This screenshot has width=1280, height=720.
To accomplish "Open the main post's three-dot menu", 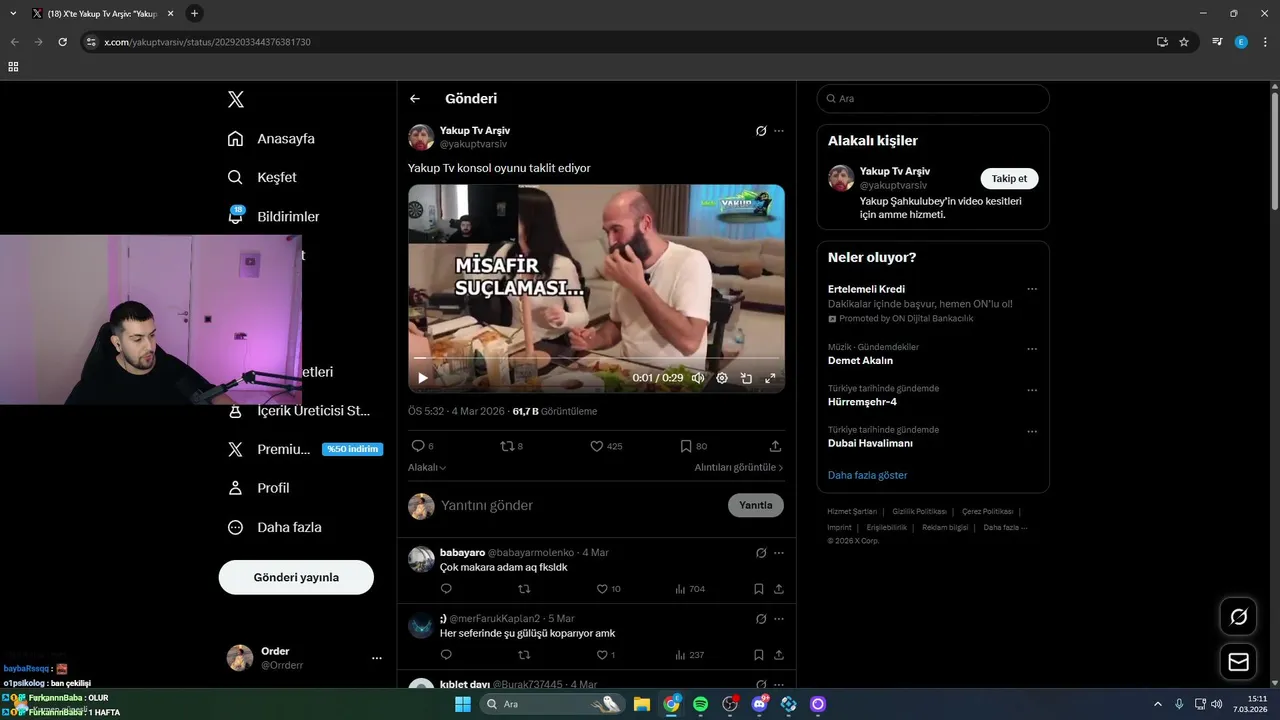I will coord(779,131).
